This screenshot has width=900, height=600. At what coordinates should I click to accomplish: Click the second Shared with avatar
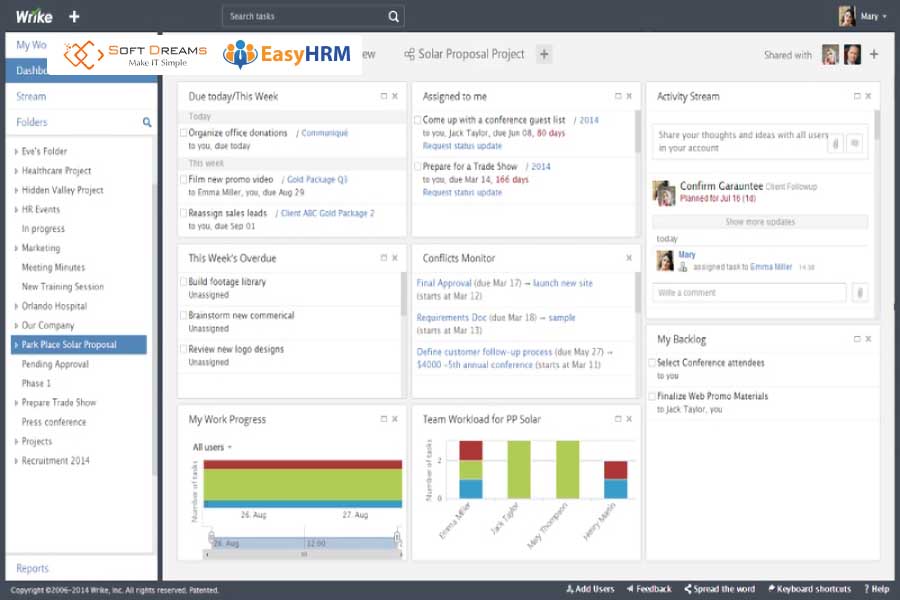[x=852, y=55]
